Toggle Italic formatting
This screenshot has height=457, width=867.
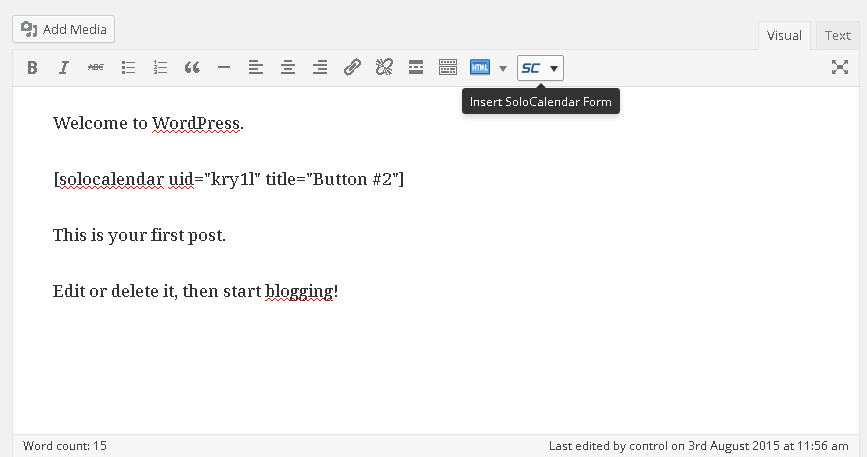coord(64,67)
